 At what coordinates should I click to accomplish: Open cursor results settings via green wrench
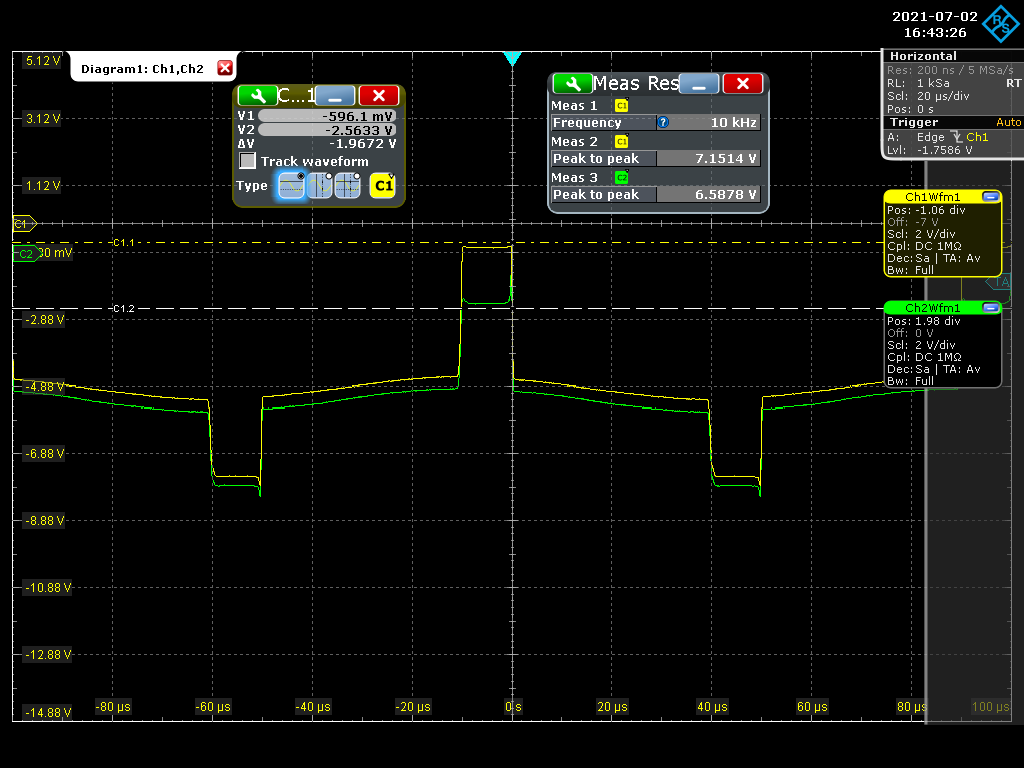point(258,96)
